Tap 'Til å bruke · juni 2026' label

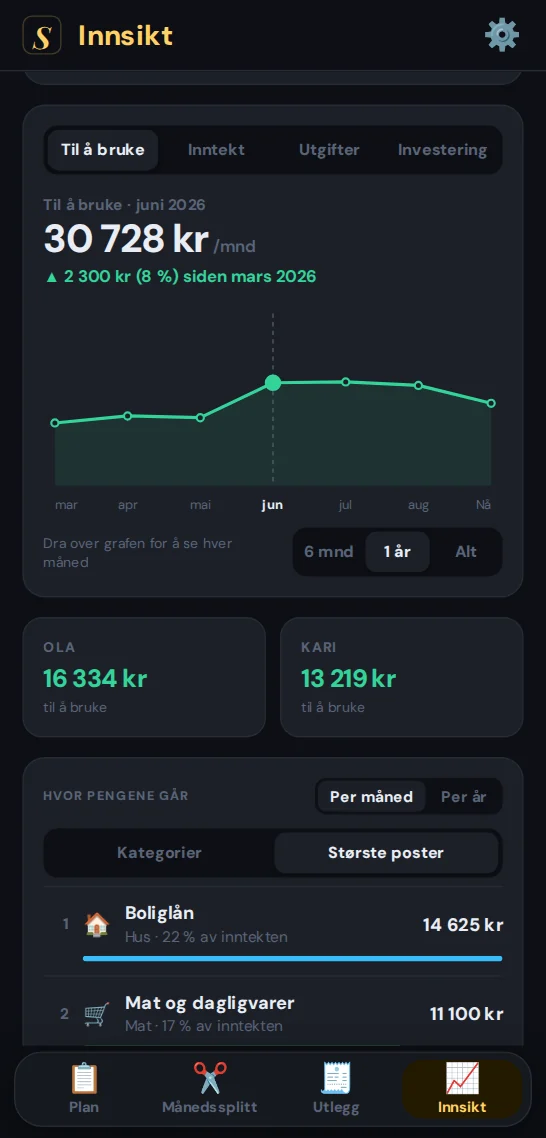tap(124, 205)
